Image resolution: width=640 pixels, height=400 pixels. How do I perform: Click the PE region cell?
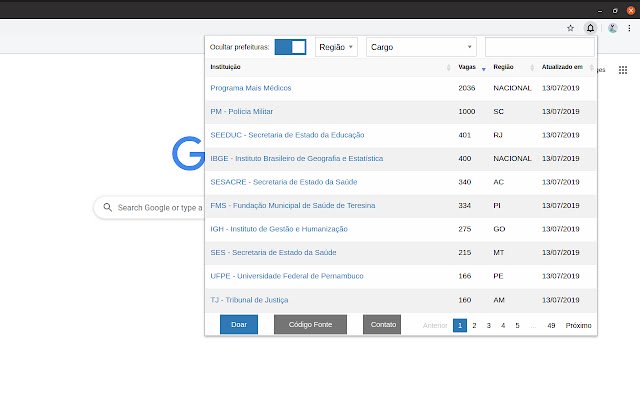pyautogui.click(x=498, y=276)
